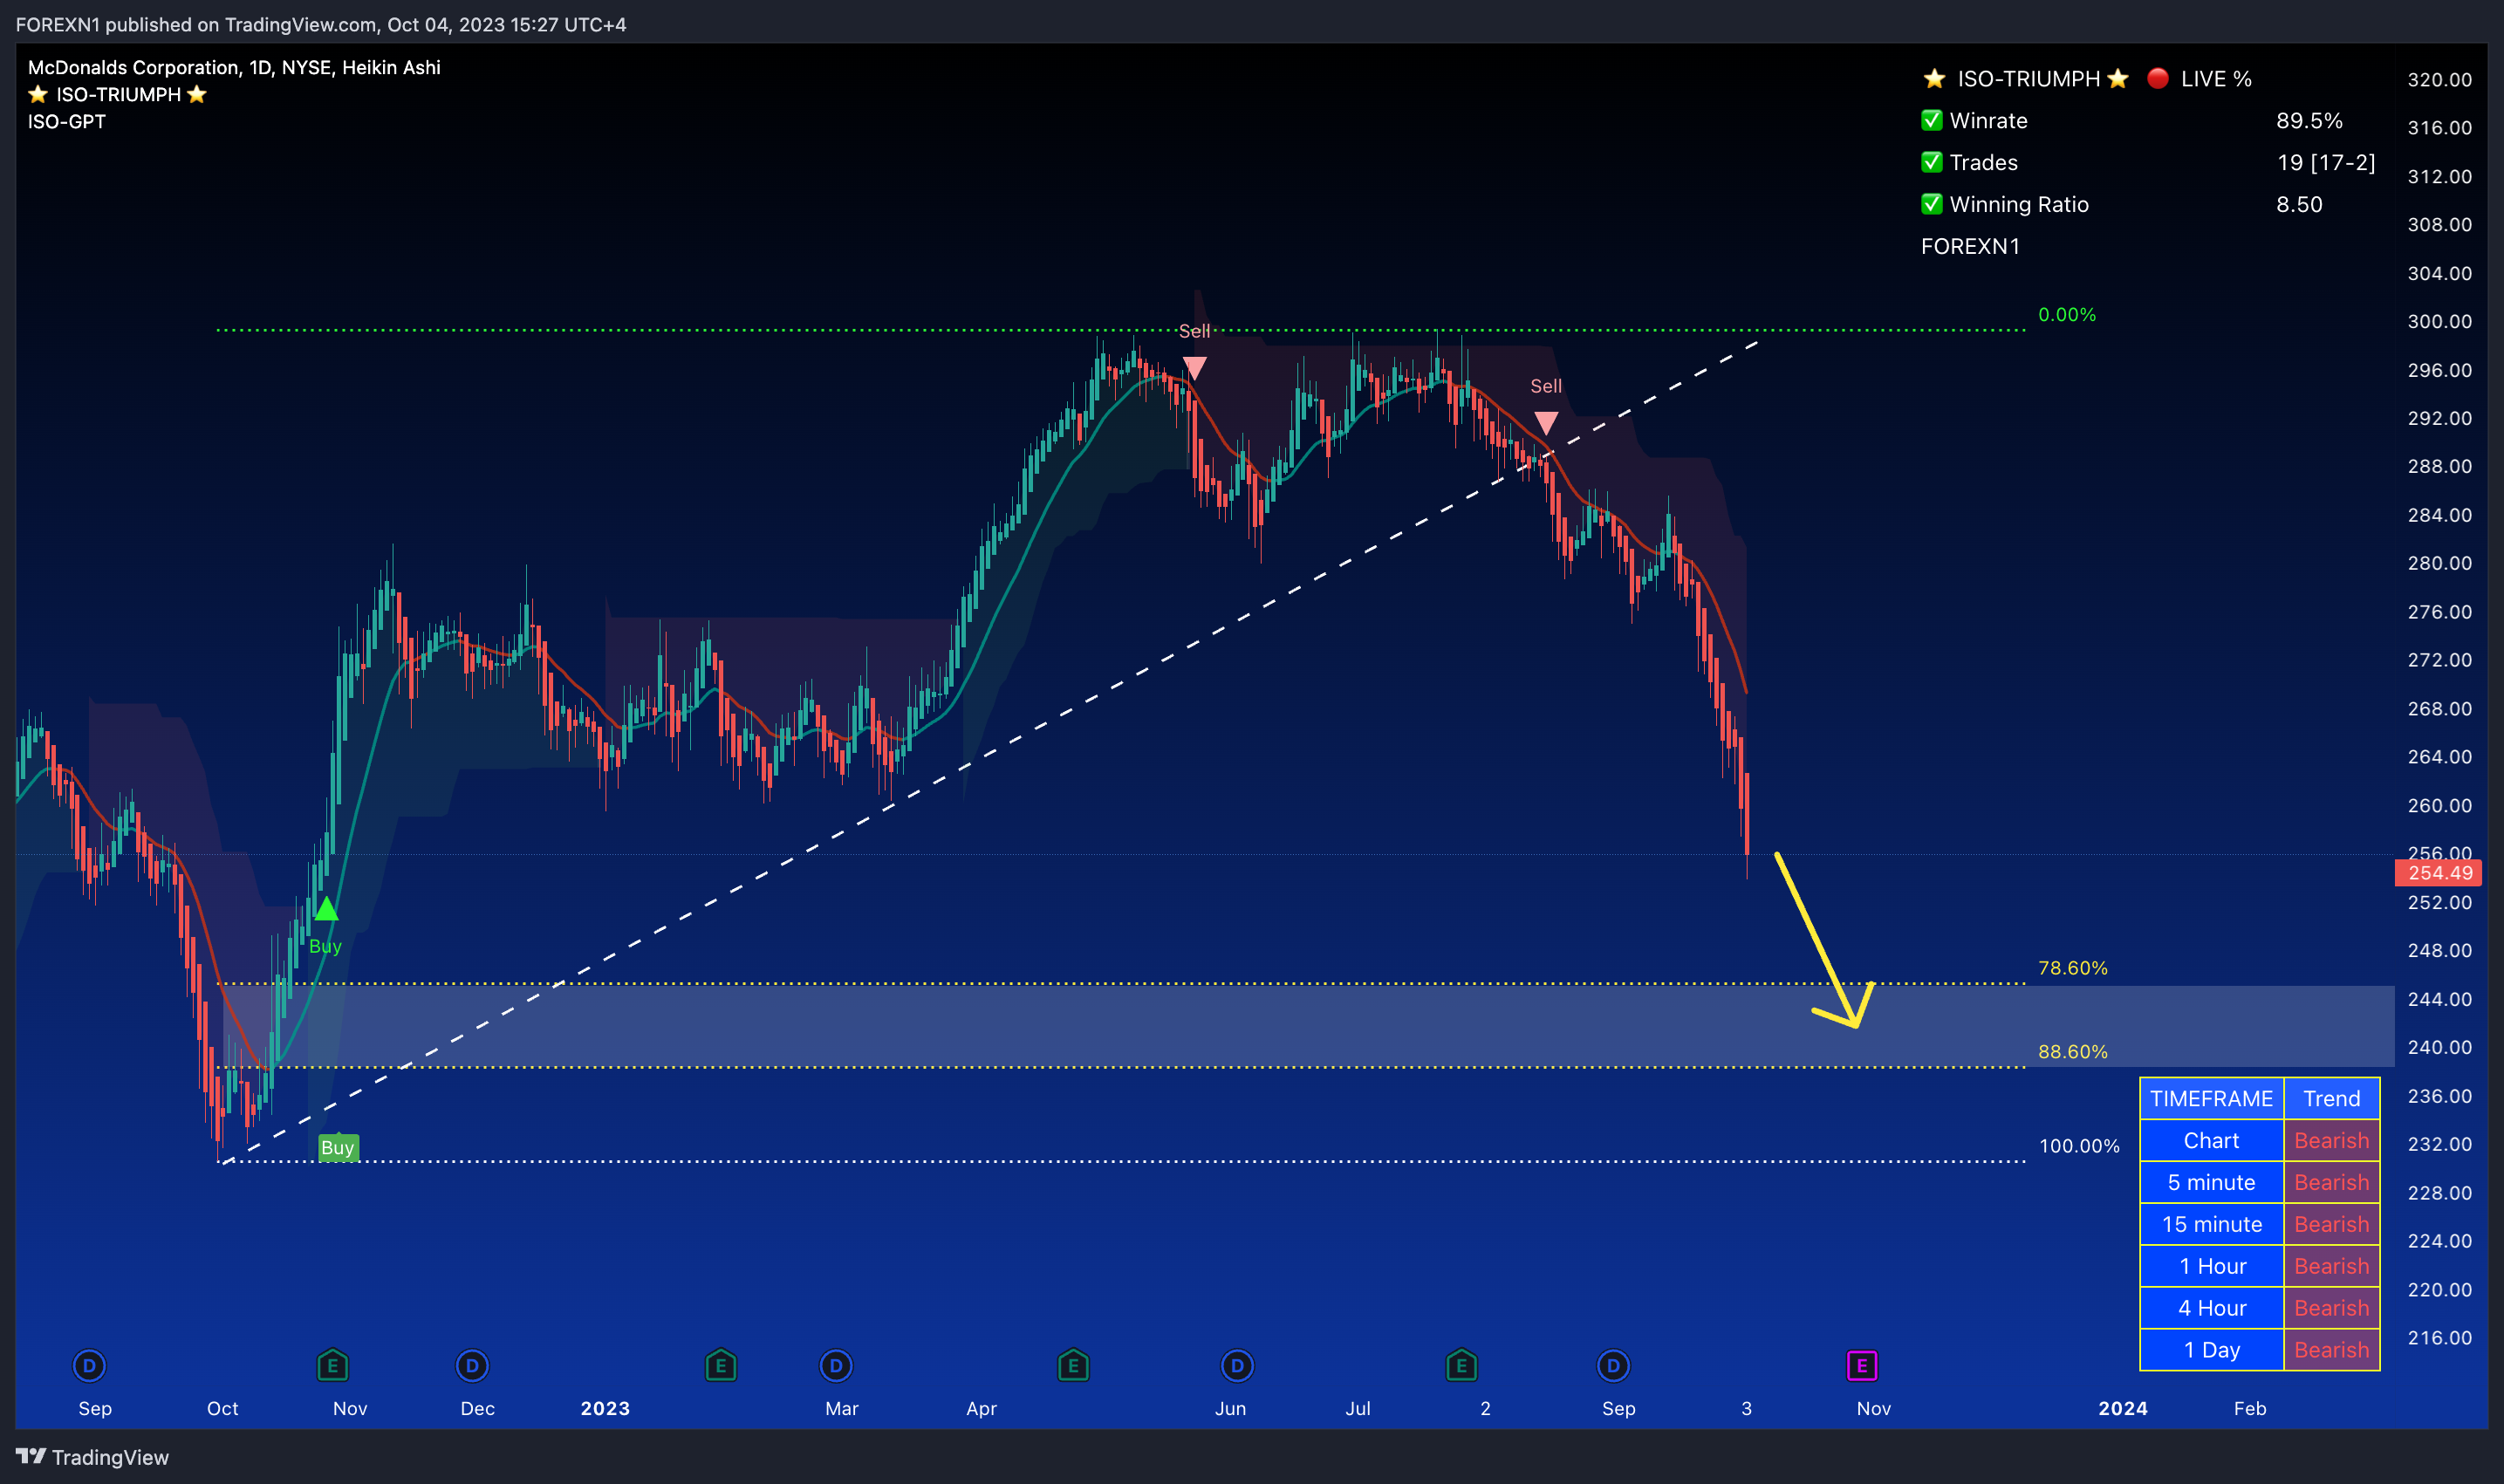The width and height of the screenshot is (2504, 1484).
Task: Click the McDonalds Corporation chart title
Action: pos(234,67)
